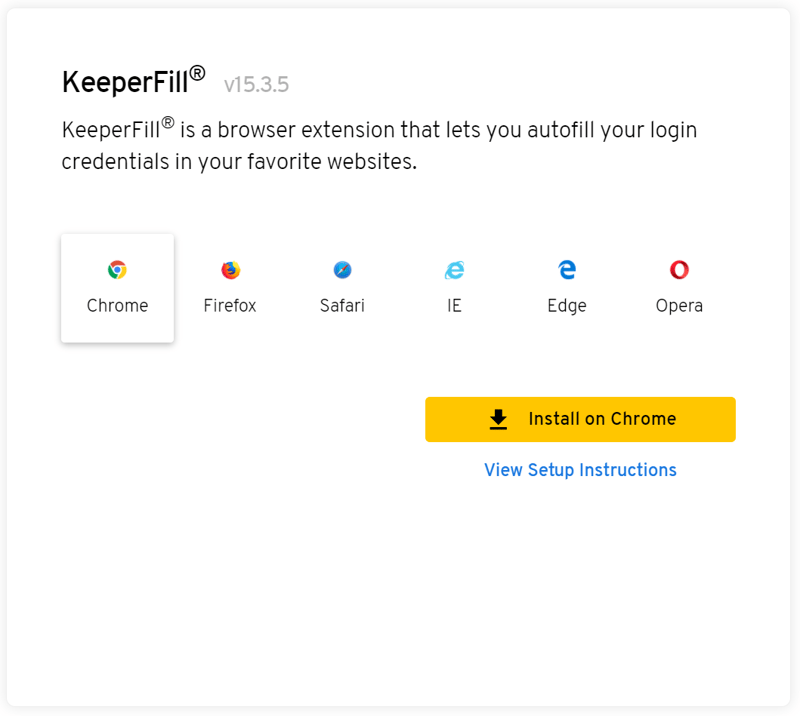The image size is (800, 716).
Task: Click the download arrow icon in the yellow button
Action: [x=498, y=419]
